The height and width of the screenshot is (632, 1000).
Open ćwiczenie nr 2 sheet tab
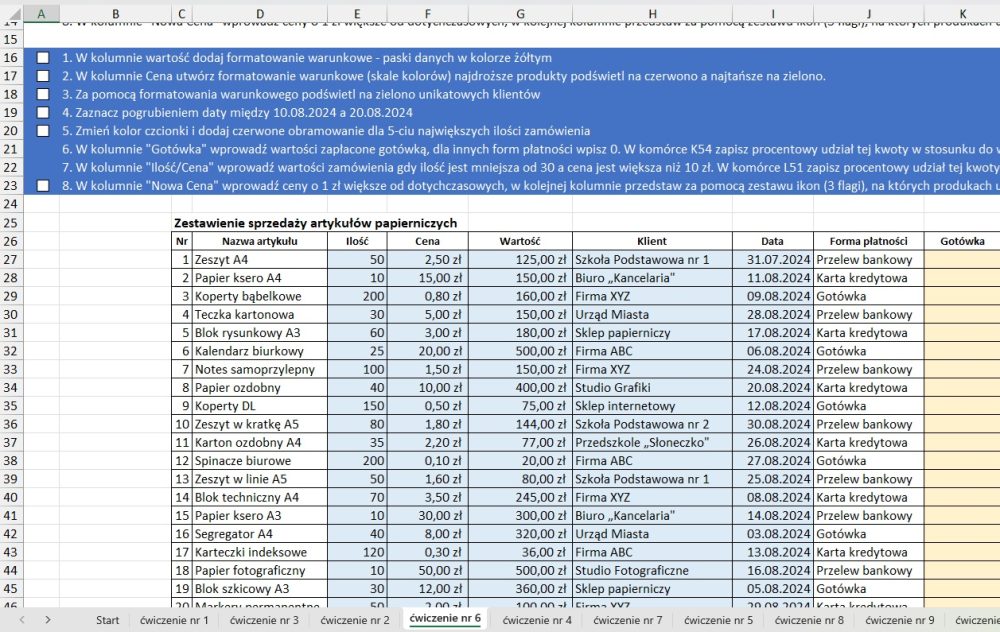[x=355, y=620]
